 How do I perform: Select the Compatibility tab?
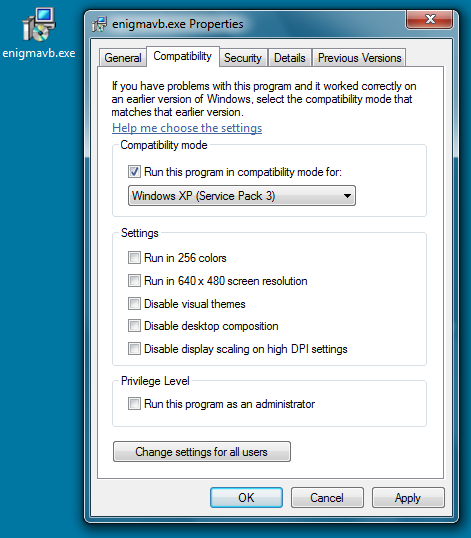[x=182, y=56]
